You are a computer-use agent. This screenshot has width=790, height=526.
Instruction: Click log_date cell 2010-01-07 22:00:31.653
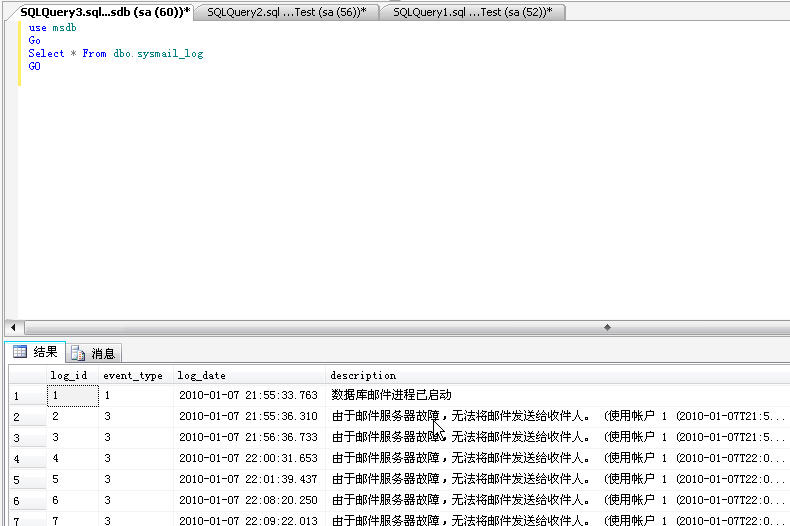point(249,458)
